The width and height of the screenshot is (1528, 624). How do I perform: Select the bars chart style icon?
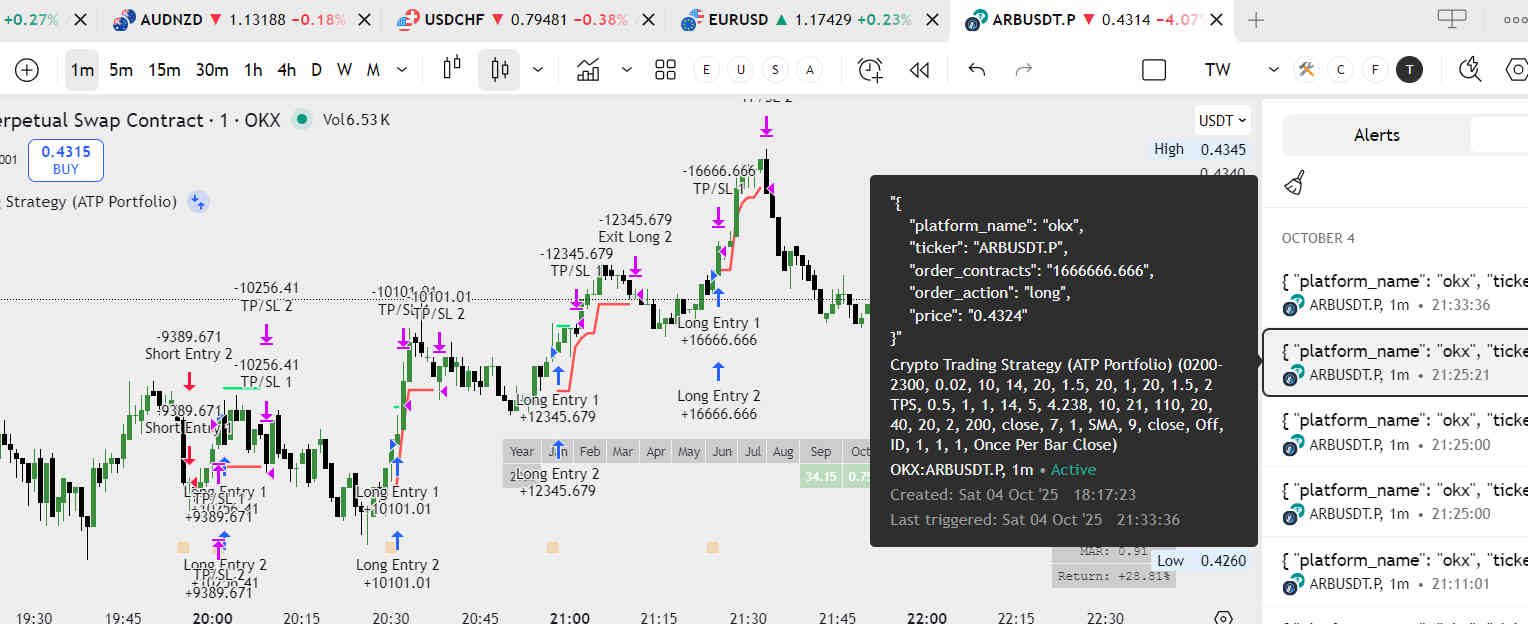click(x=452, y=69)
